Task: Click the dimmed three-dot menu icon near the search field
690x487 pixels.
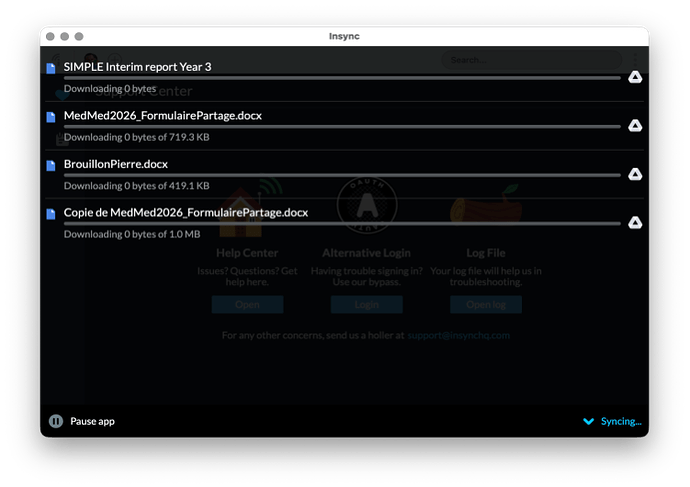Action: 635,59
